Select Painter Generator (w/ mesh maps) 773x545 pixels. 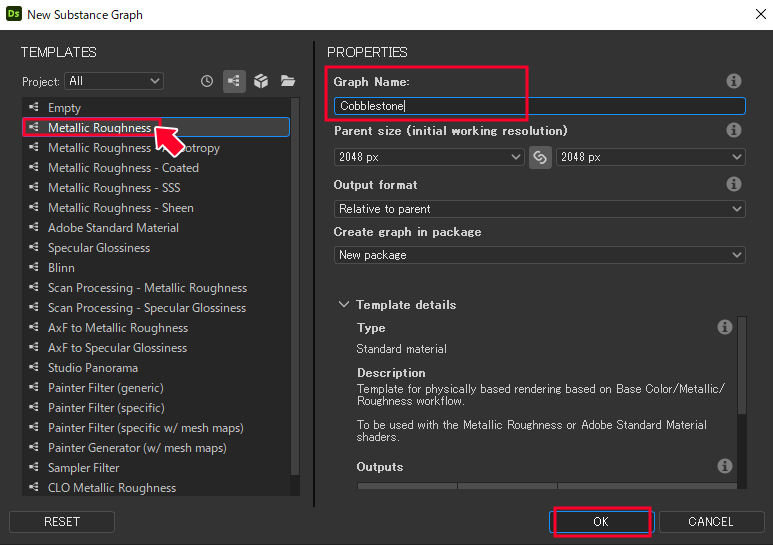point(156,447)
